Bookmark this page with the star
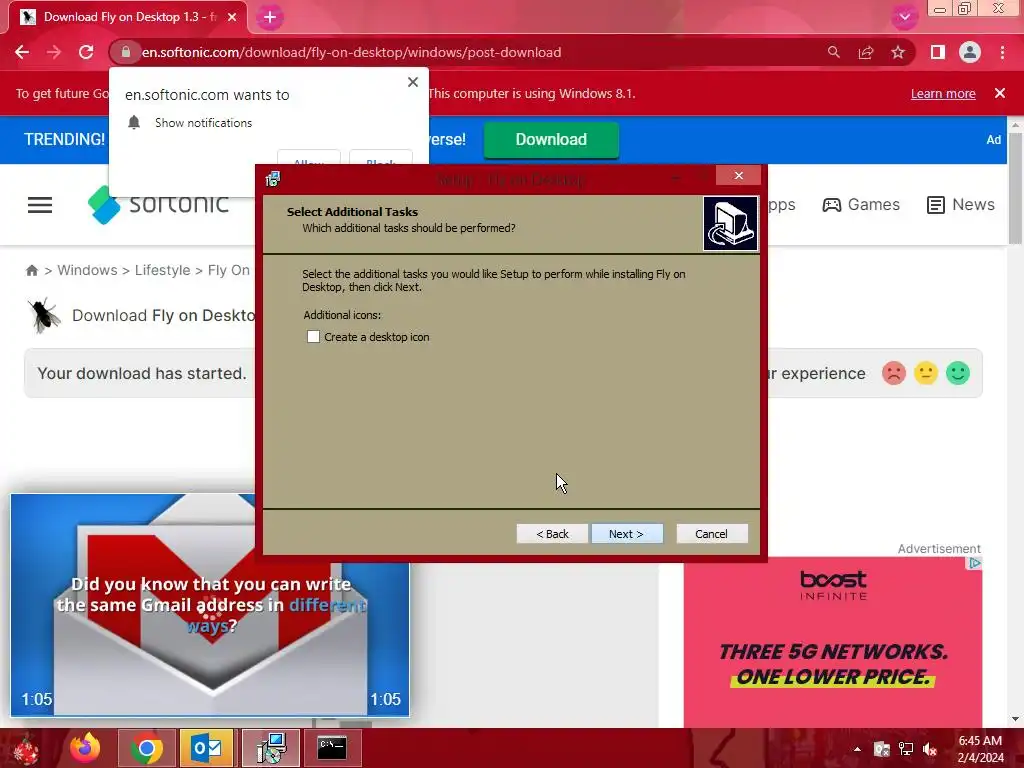Viewport: 1024px width, 768px height. click(x=898, y=52)
